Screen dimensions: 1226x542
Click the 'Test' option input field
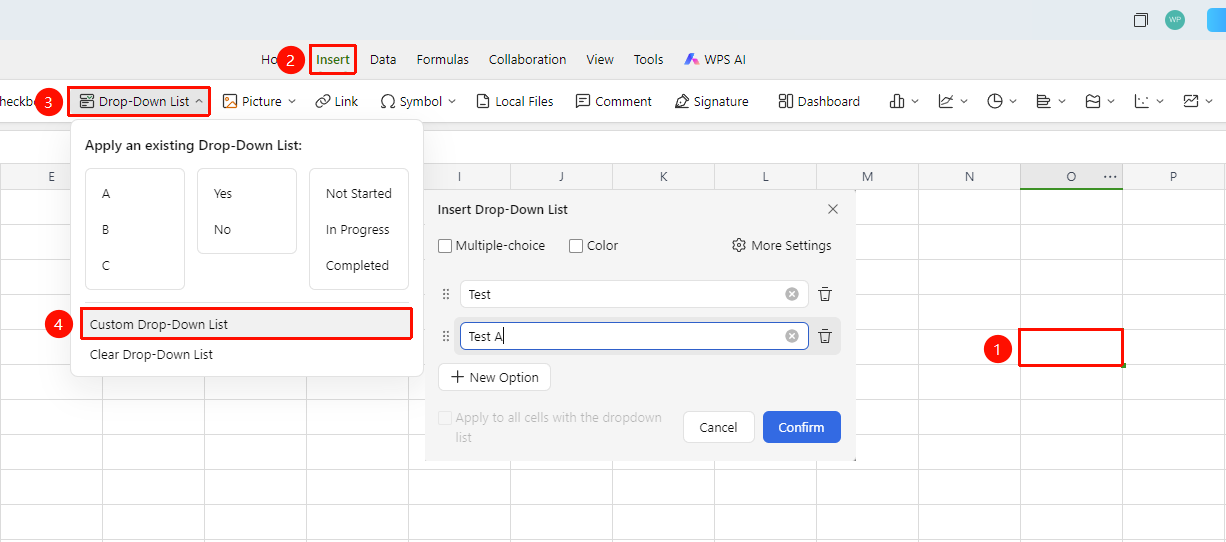[x=634, y=294]
